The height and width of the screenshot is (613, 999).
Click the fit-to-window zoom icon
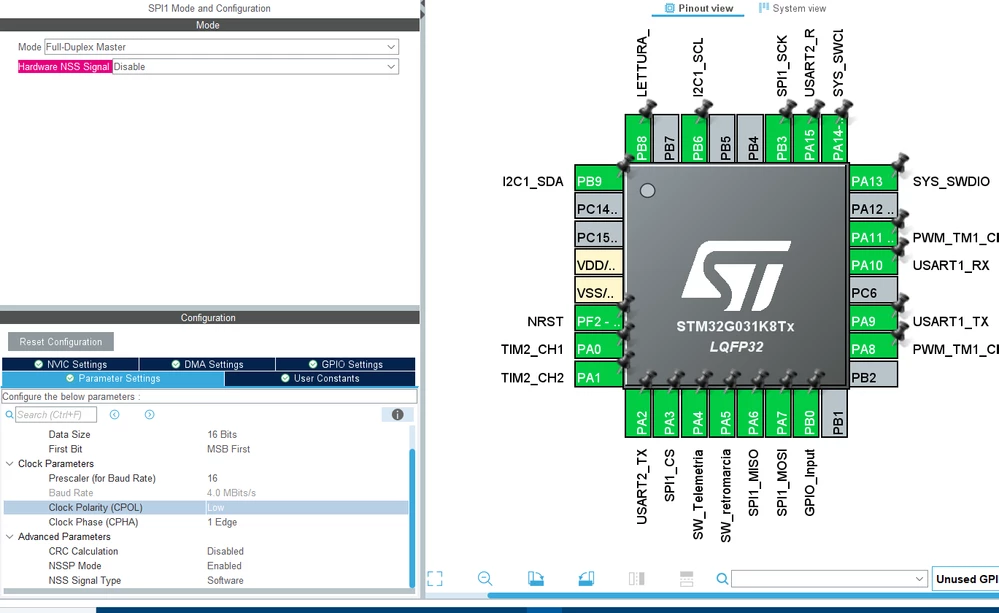point(435,579)
